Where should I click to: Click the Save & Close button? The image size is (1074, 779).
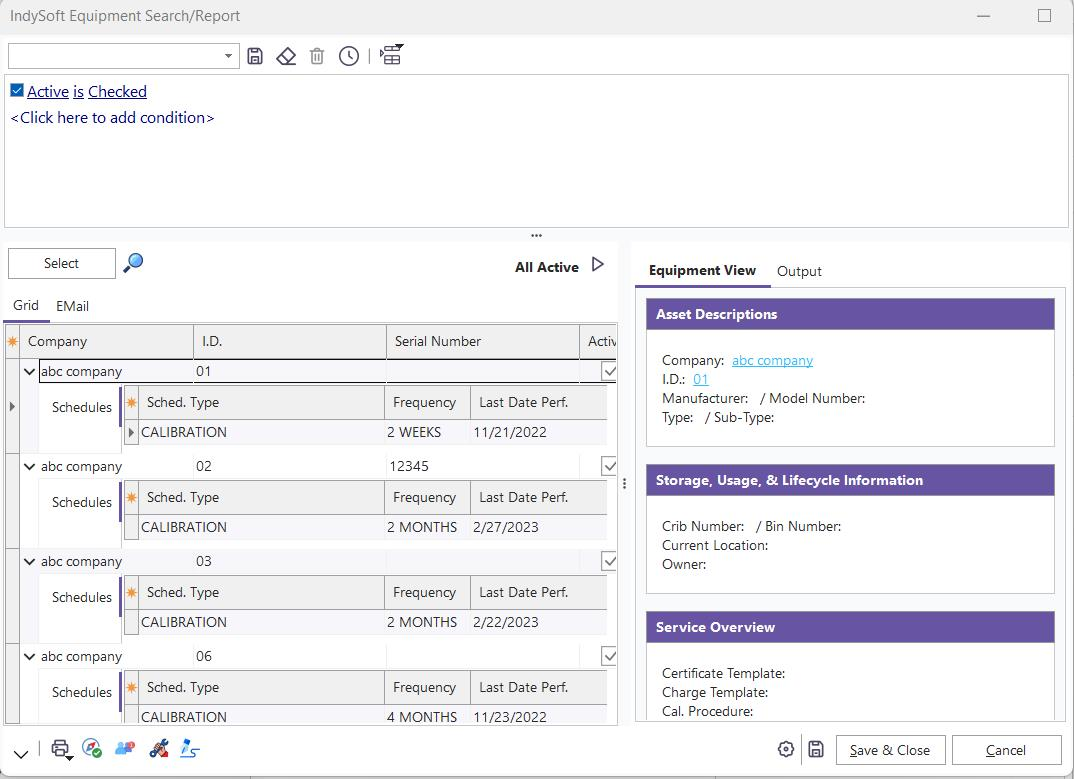pos(889,750)
